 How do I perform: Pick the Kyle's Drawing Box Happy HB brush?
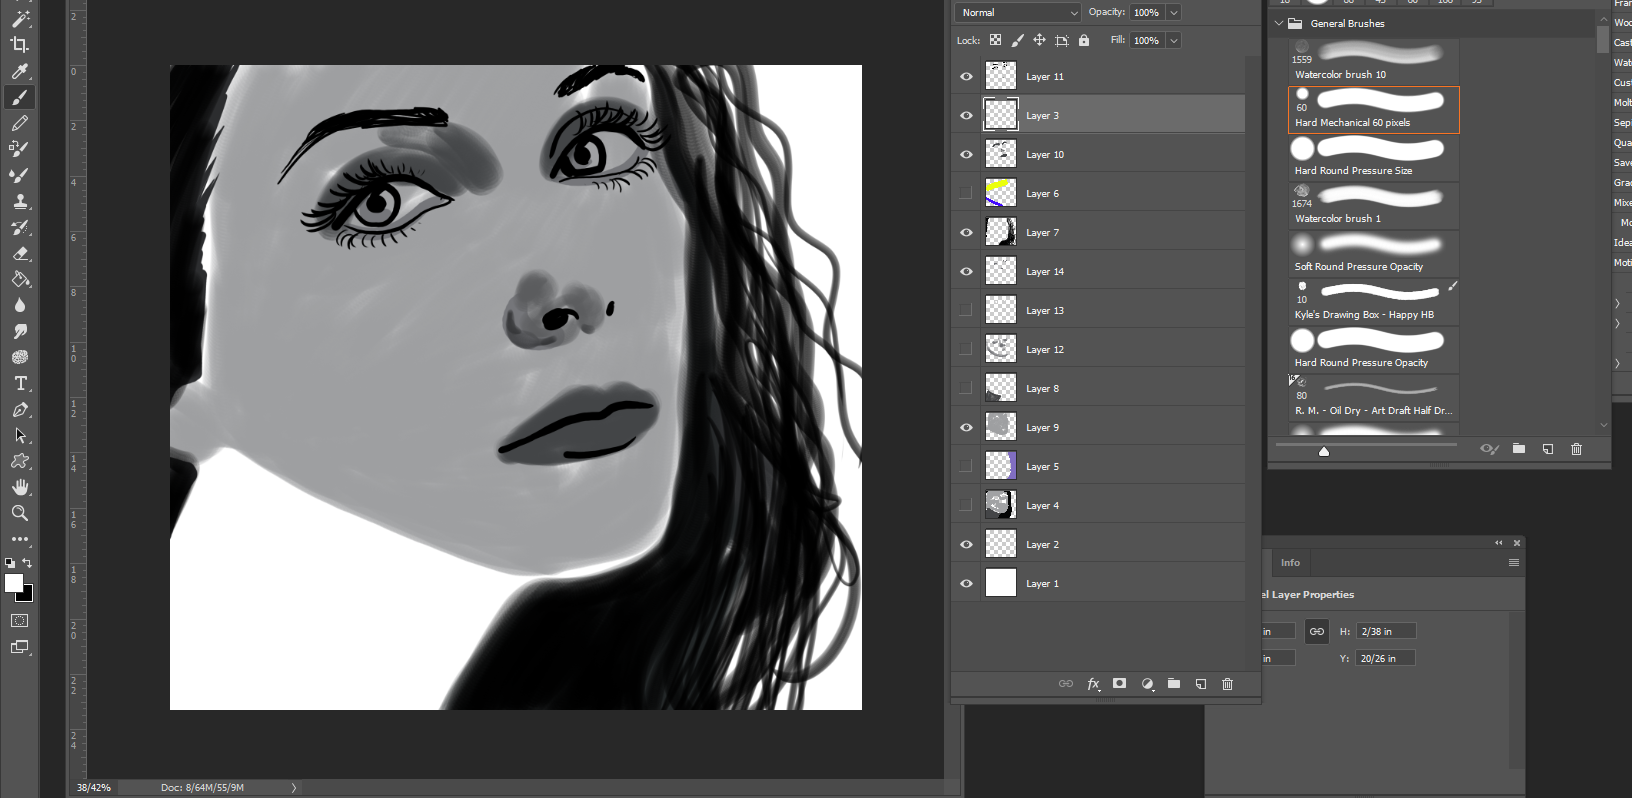(1373, 301)
